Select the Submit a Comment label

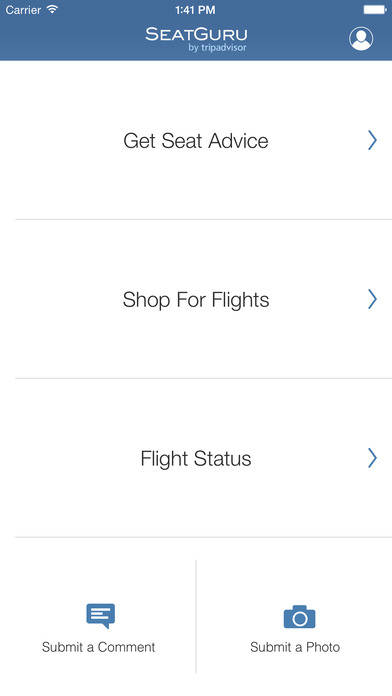99,647
